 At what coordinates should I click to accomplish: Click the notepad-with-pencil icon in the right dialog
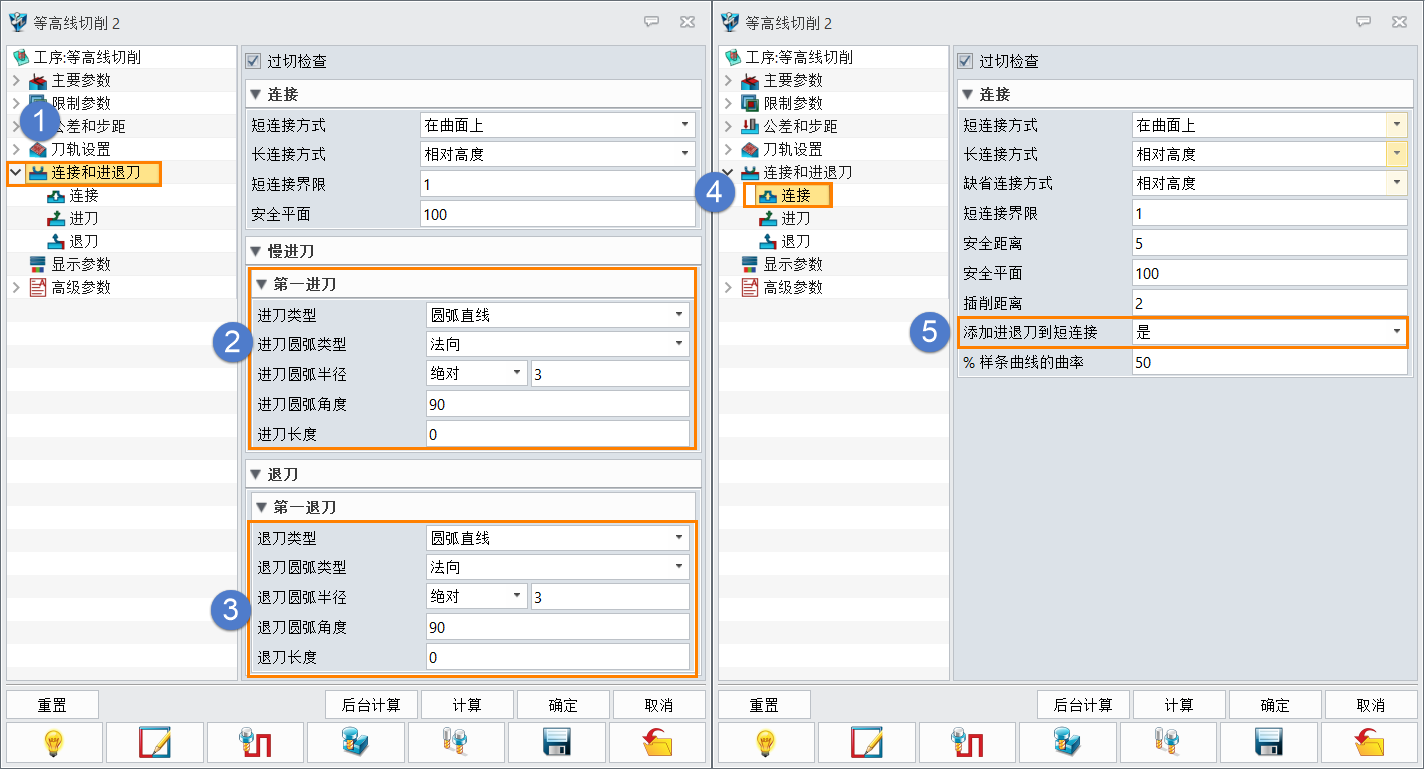coord(866,743)
